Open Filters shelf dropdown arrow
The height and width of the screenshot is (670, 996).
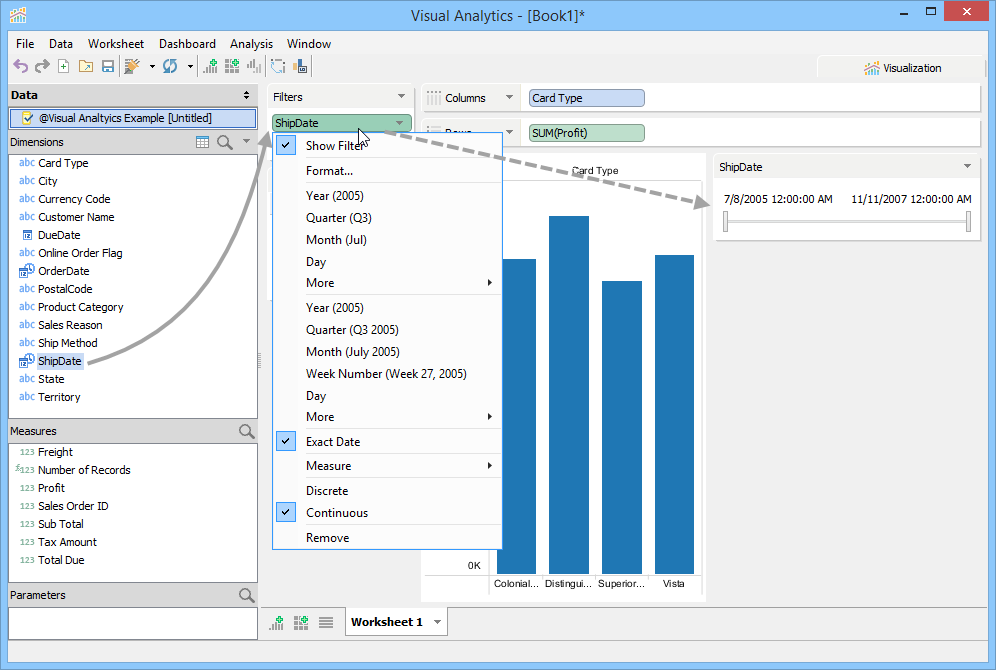point(401,97)
